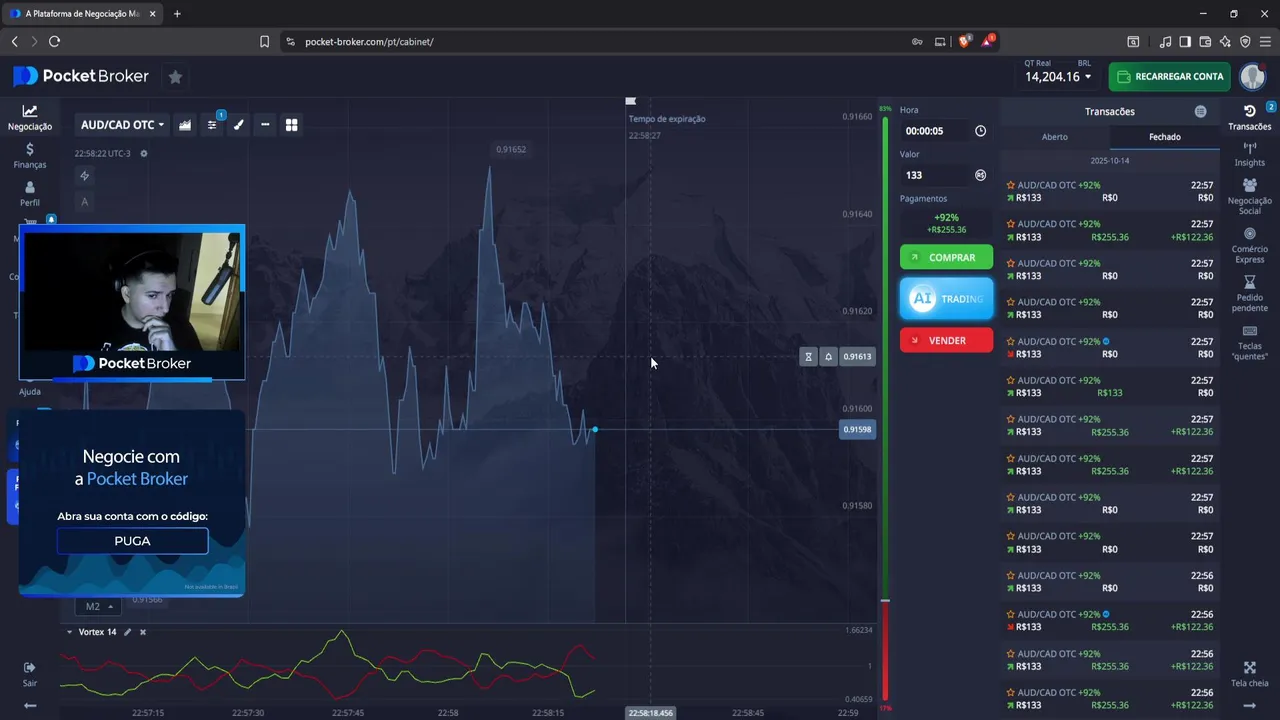Open Brave Shields icon in address bar
Screen dimensions: 1280x720
(x=965, y=41)
